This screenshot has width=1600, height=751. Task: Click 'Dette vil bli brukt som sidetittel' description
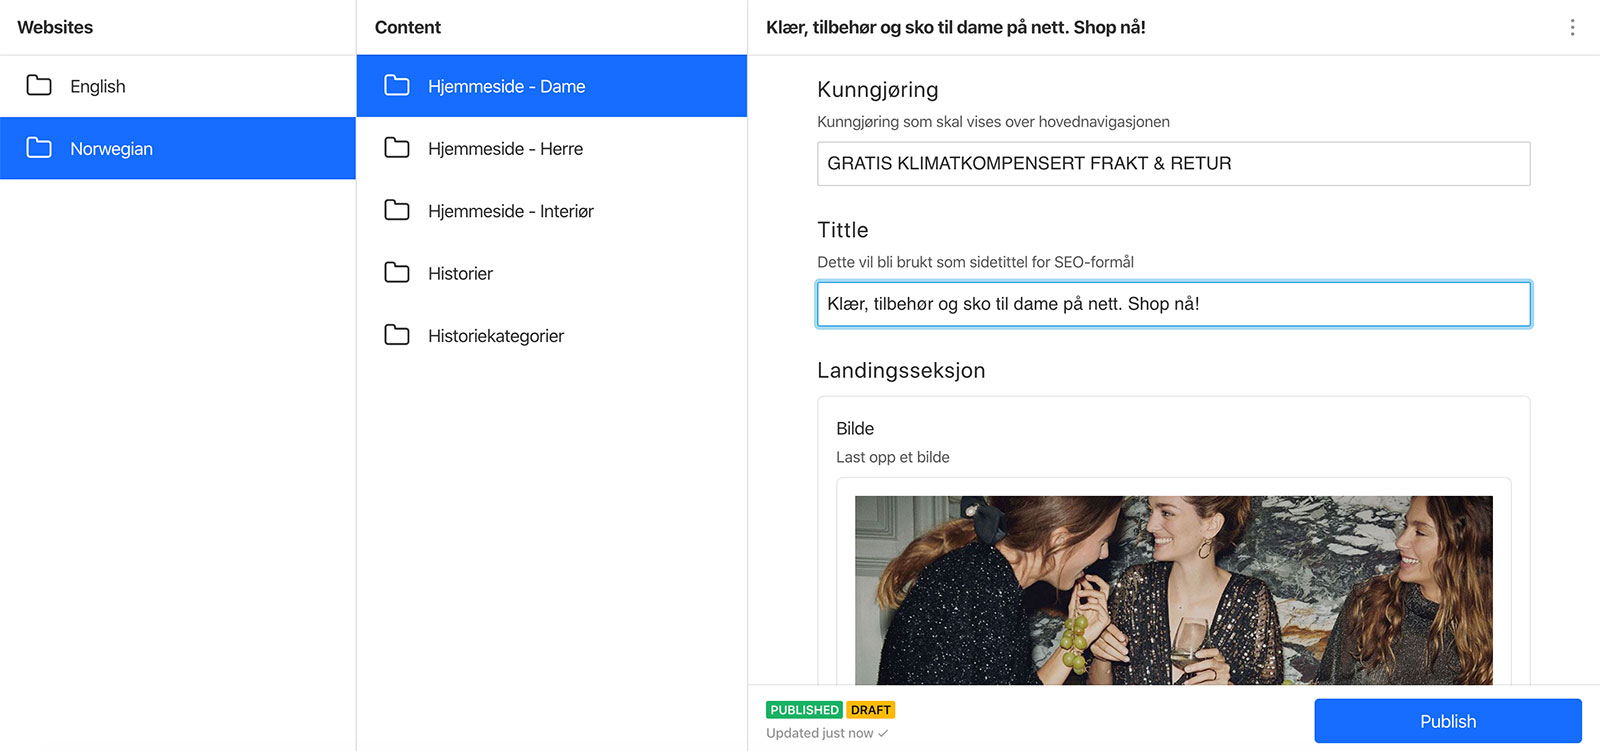pyautogui.click(x=975, y=262)
